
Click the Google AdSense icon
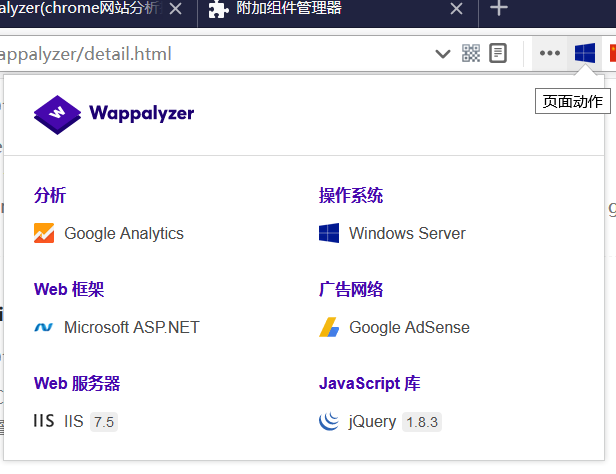[329, 327]
